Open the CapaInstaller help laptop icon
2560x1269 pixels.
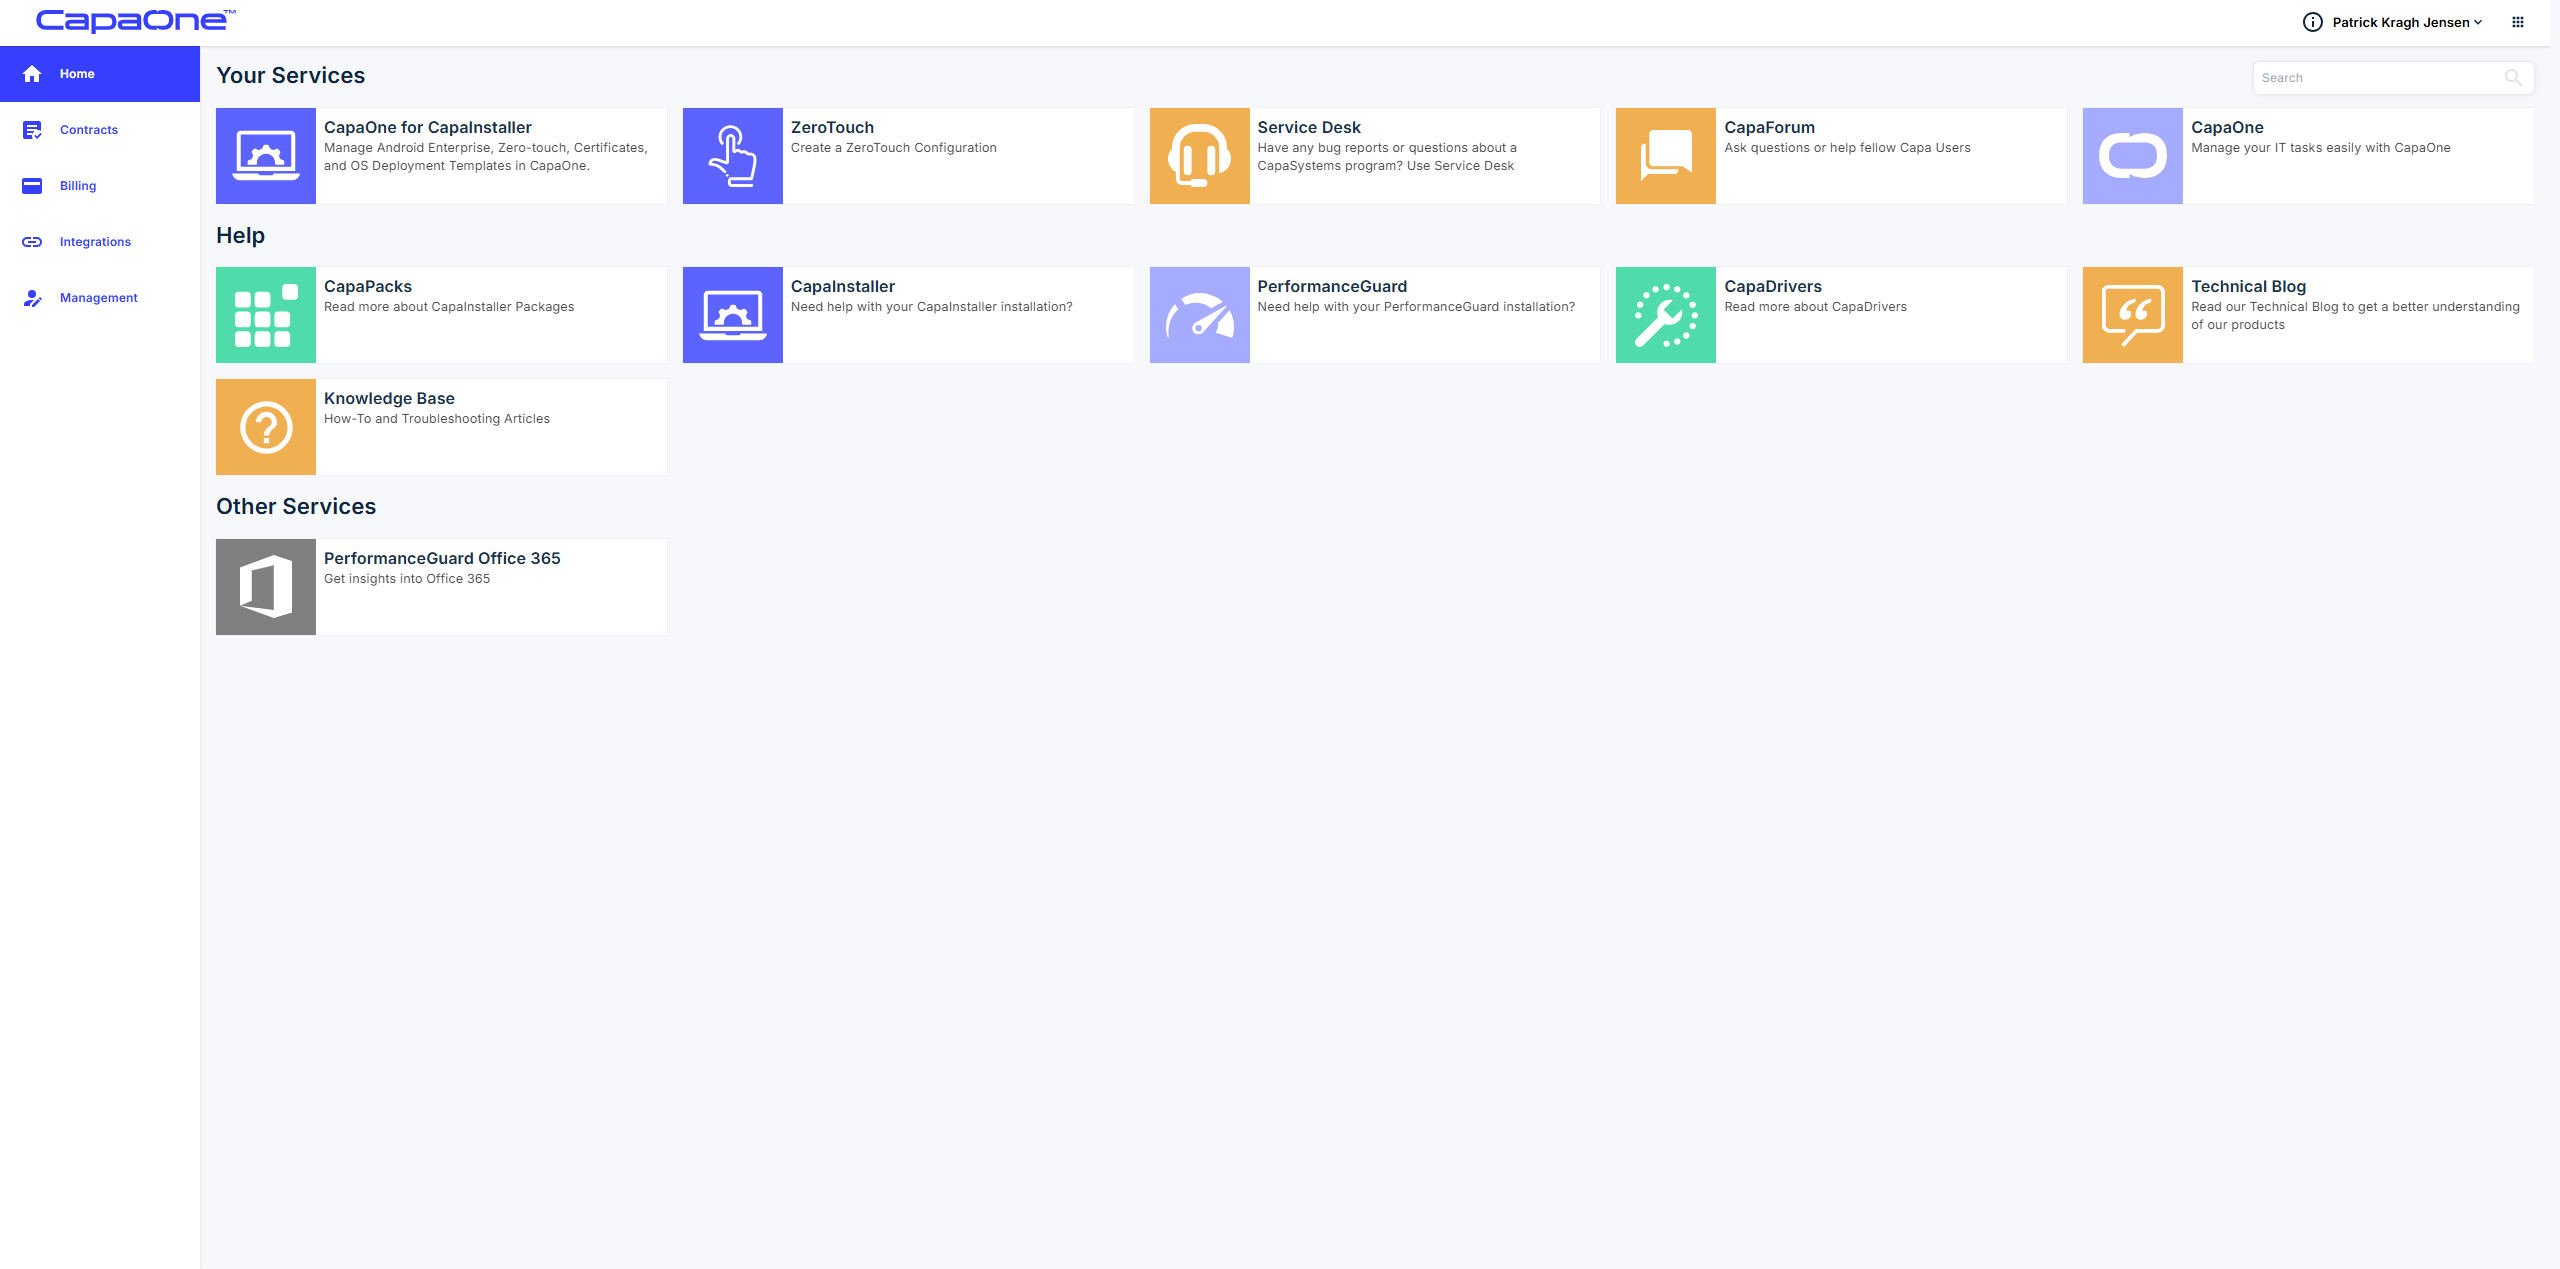pyautogui.click(x=733, y=315)
